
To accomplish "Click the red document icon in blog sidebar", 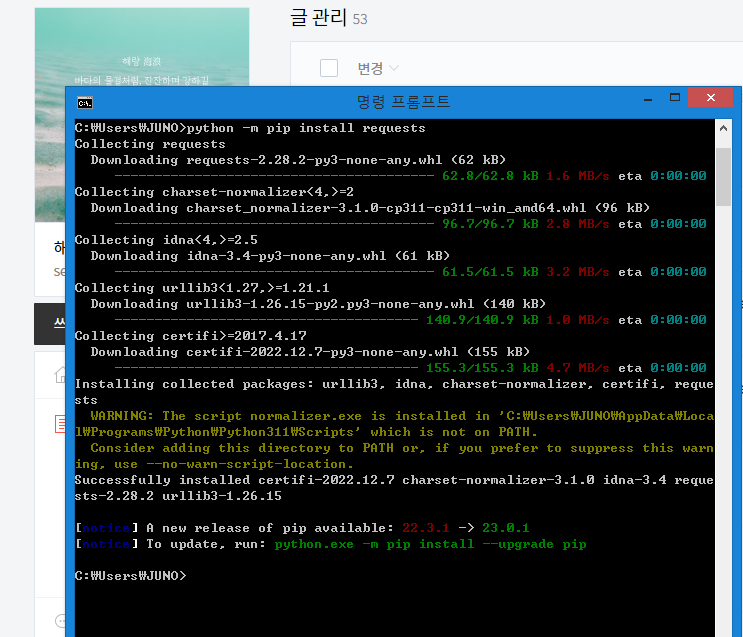I will (x=60, y=424).
